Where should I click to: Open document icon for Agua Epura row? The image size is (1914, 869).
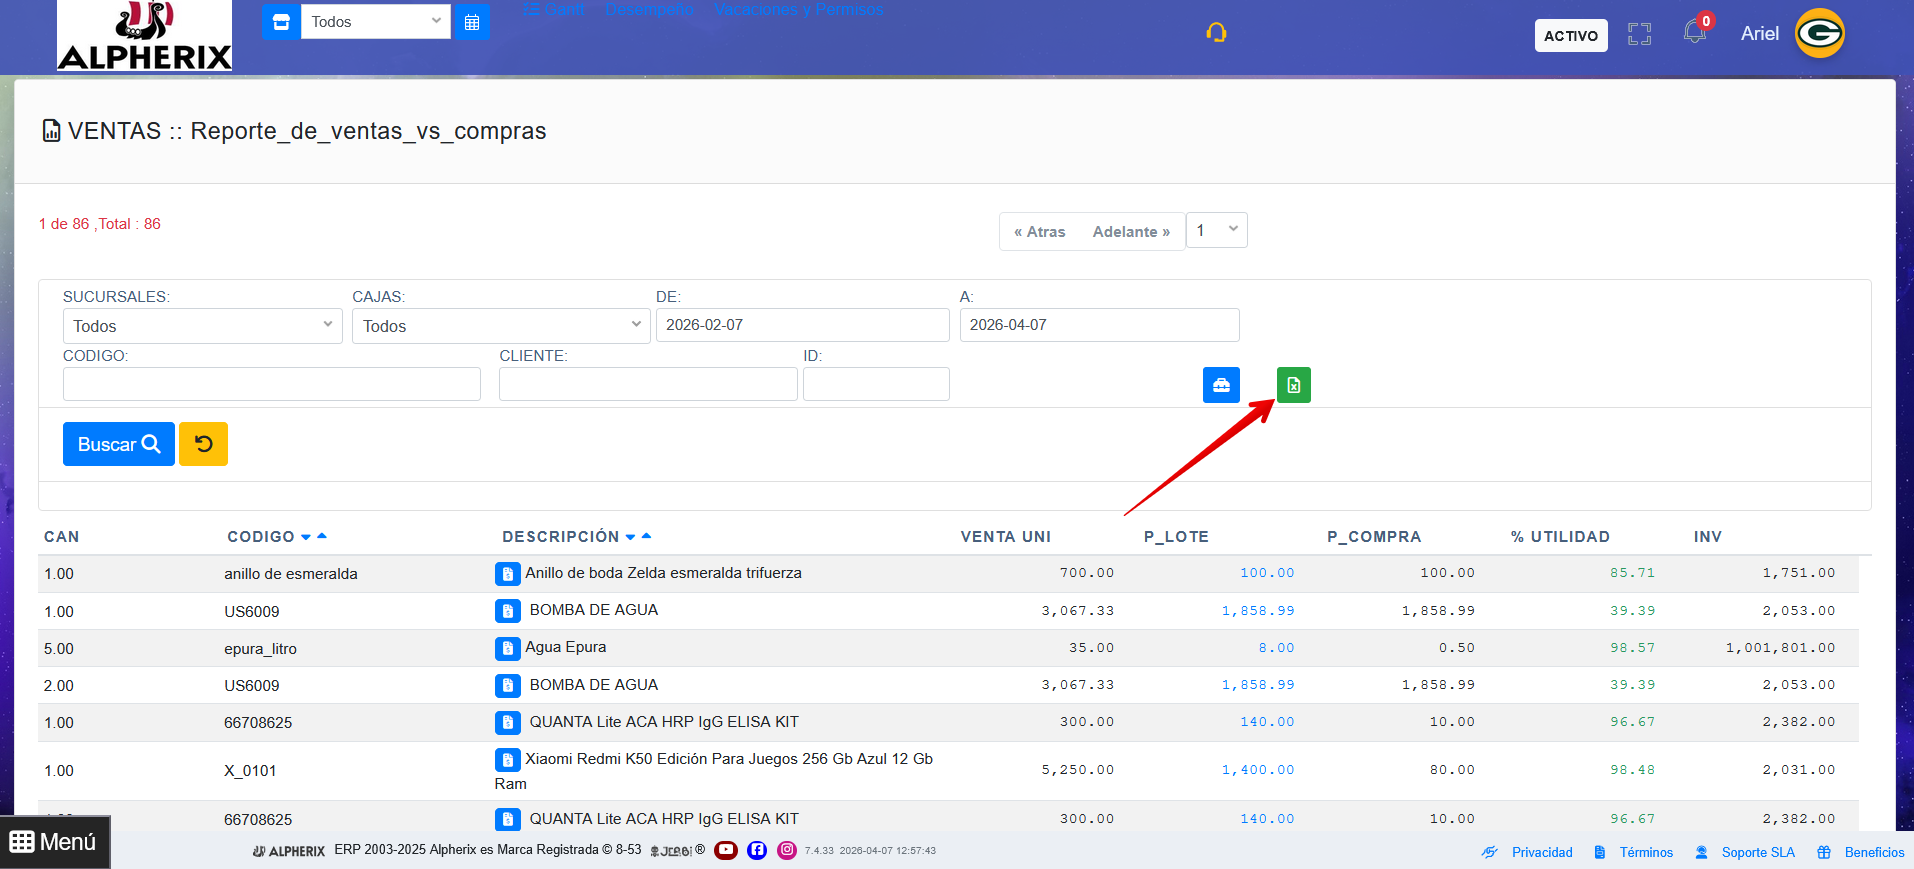[507, 648]
